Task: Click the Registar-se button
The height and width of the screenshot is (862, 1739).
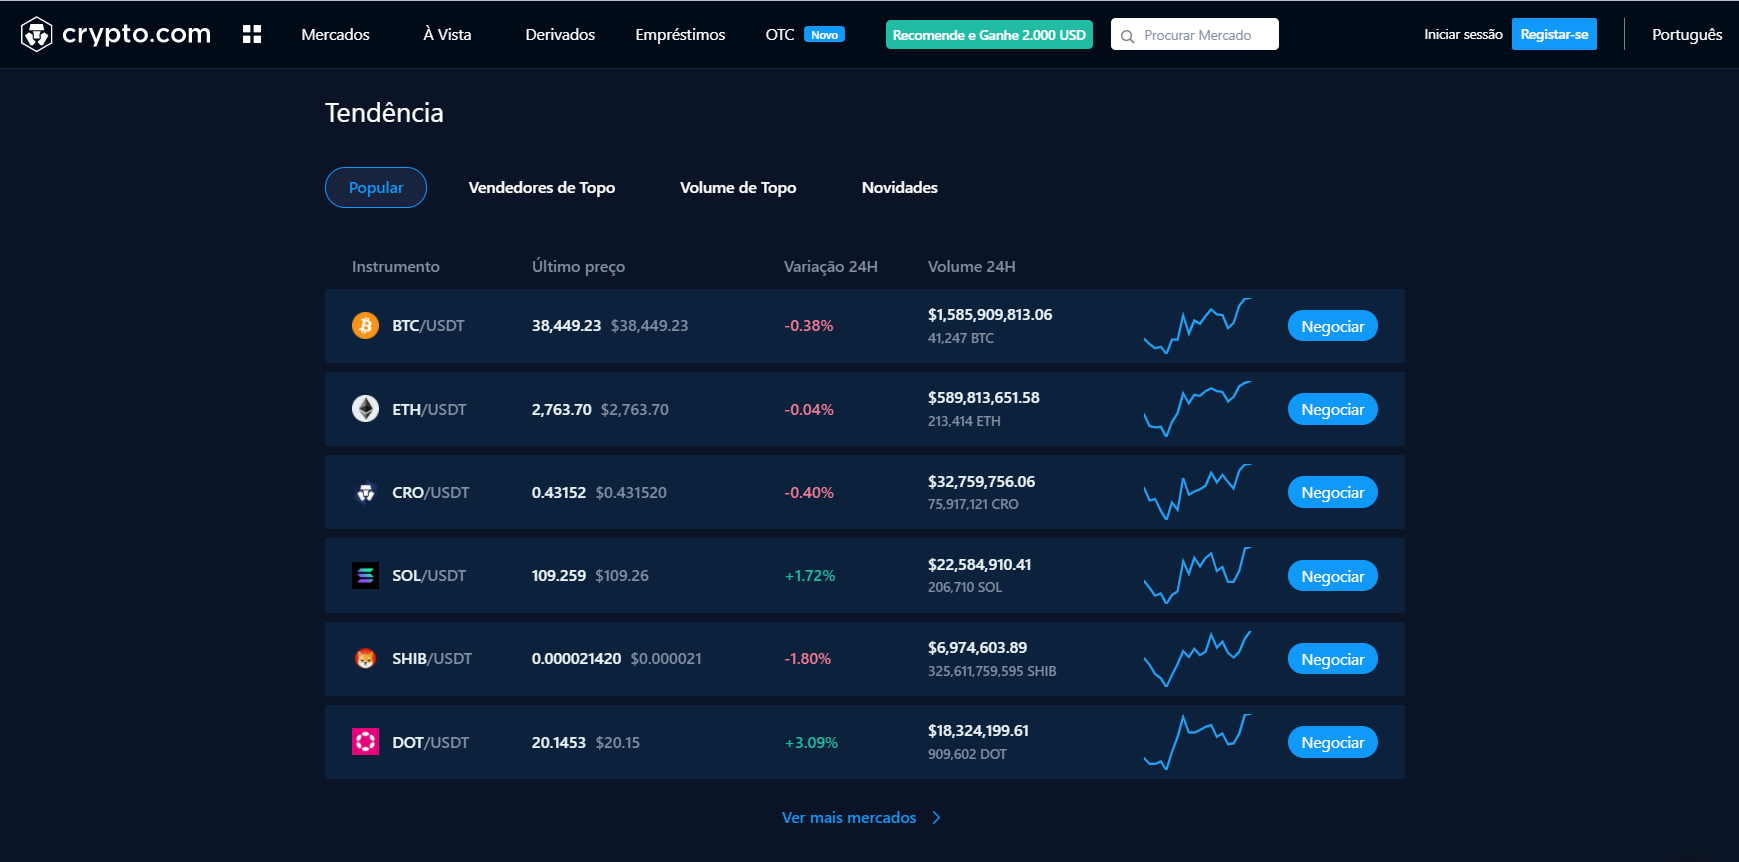Action: pos(1554,34)
